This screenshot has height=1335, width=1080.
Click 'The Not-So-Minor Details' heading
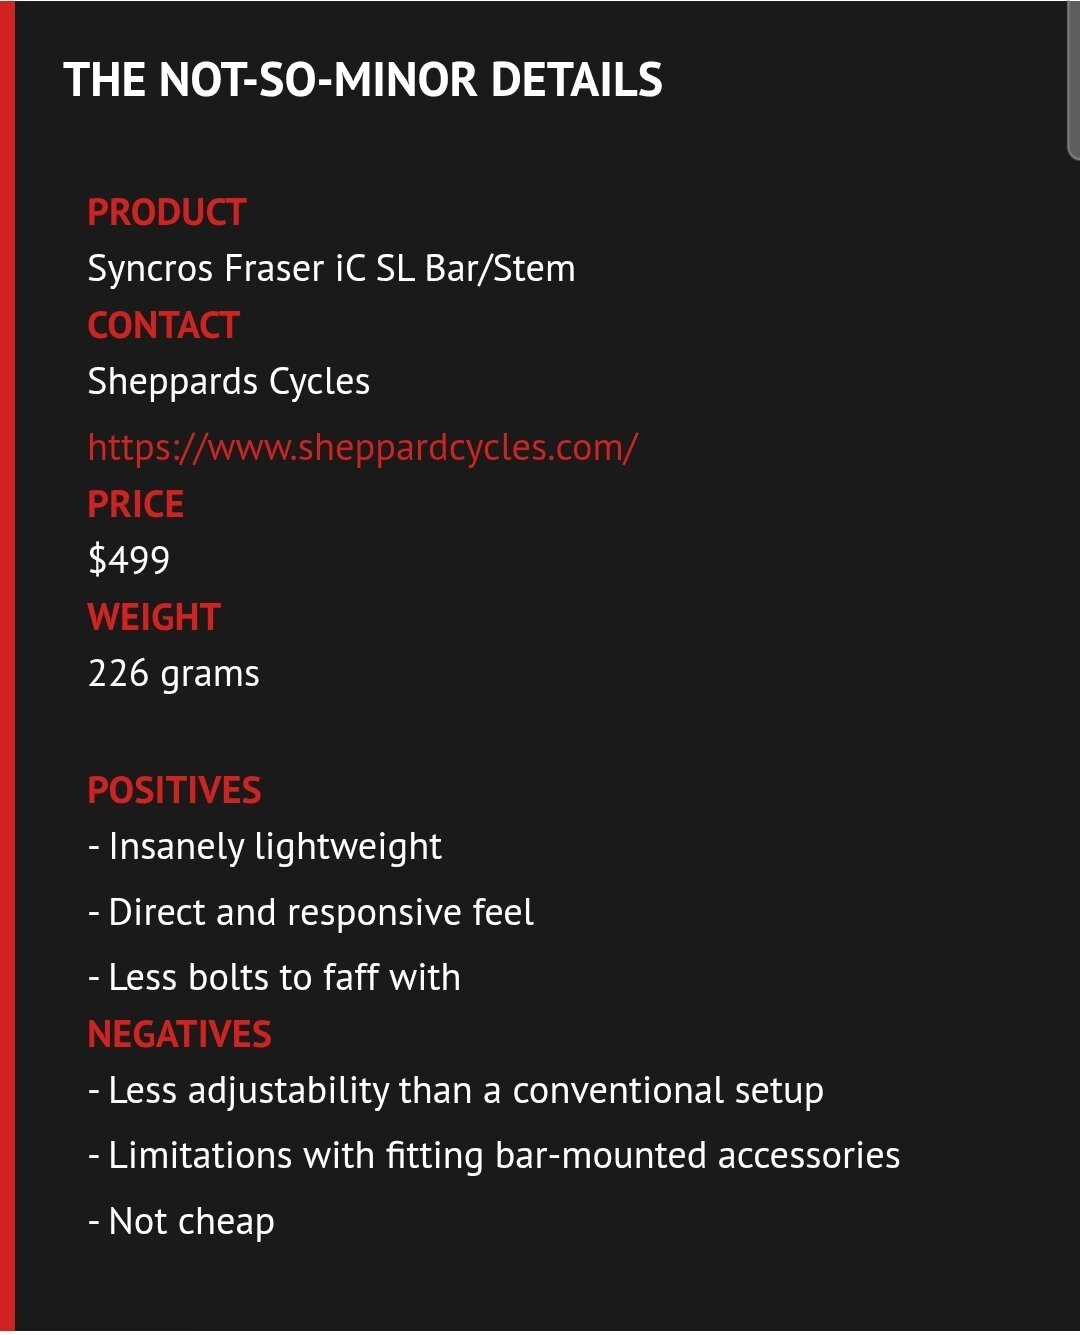tap(363, 80)
